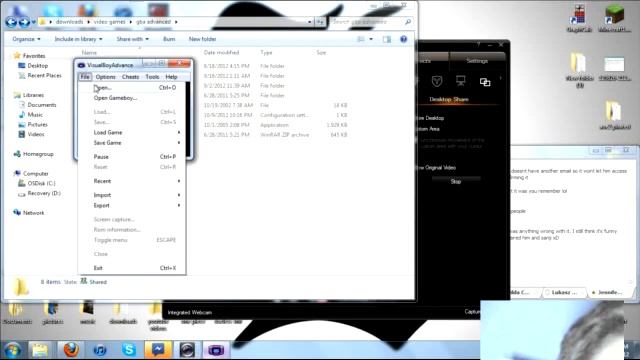Open the Share with dropdown
Screen dimensions: 640x360
133,39
